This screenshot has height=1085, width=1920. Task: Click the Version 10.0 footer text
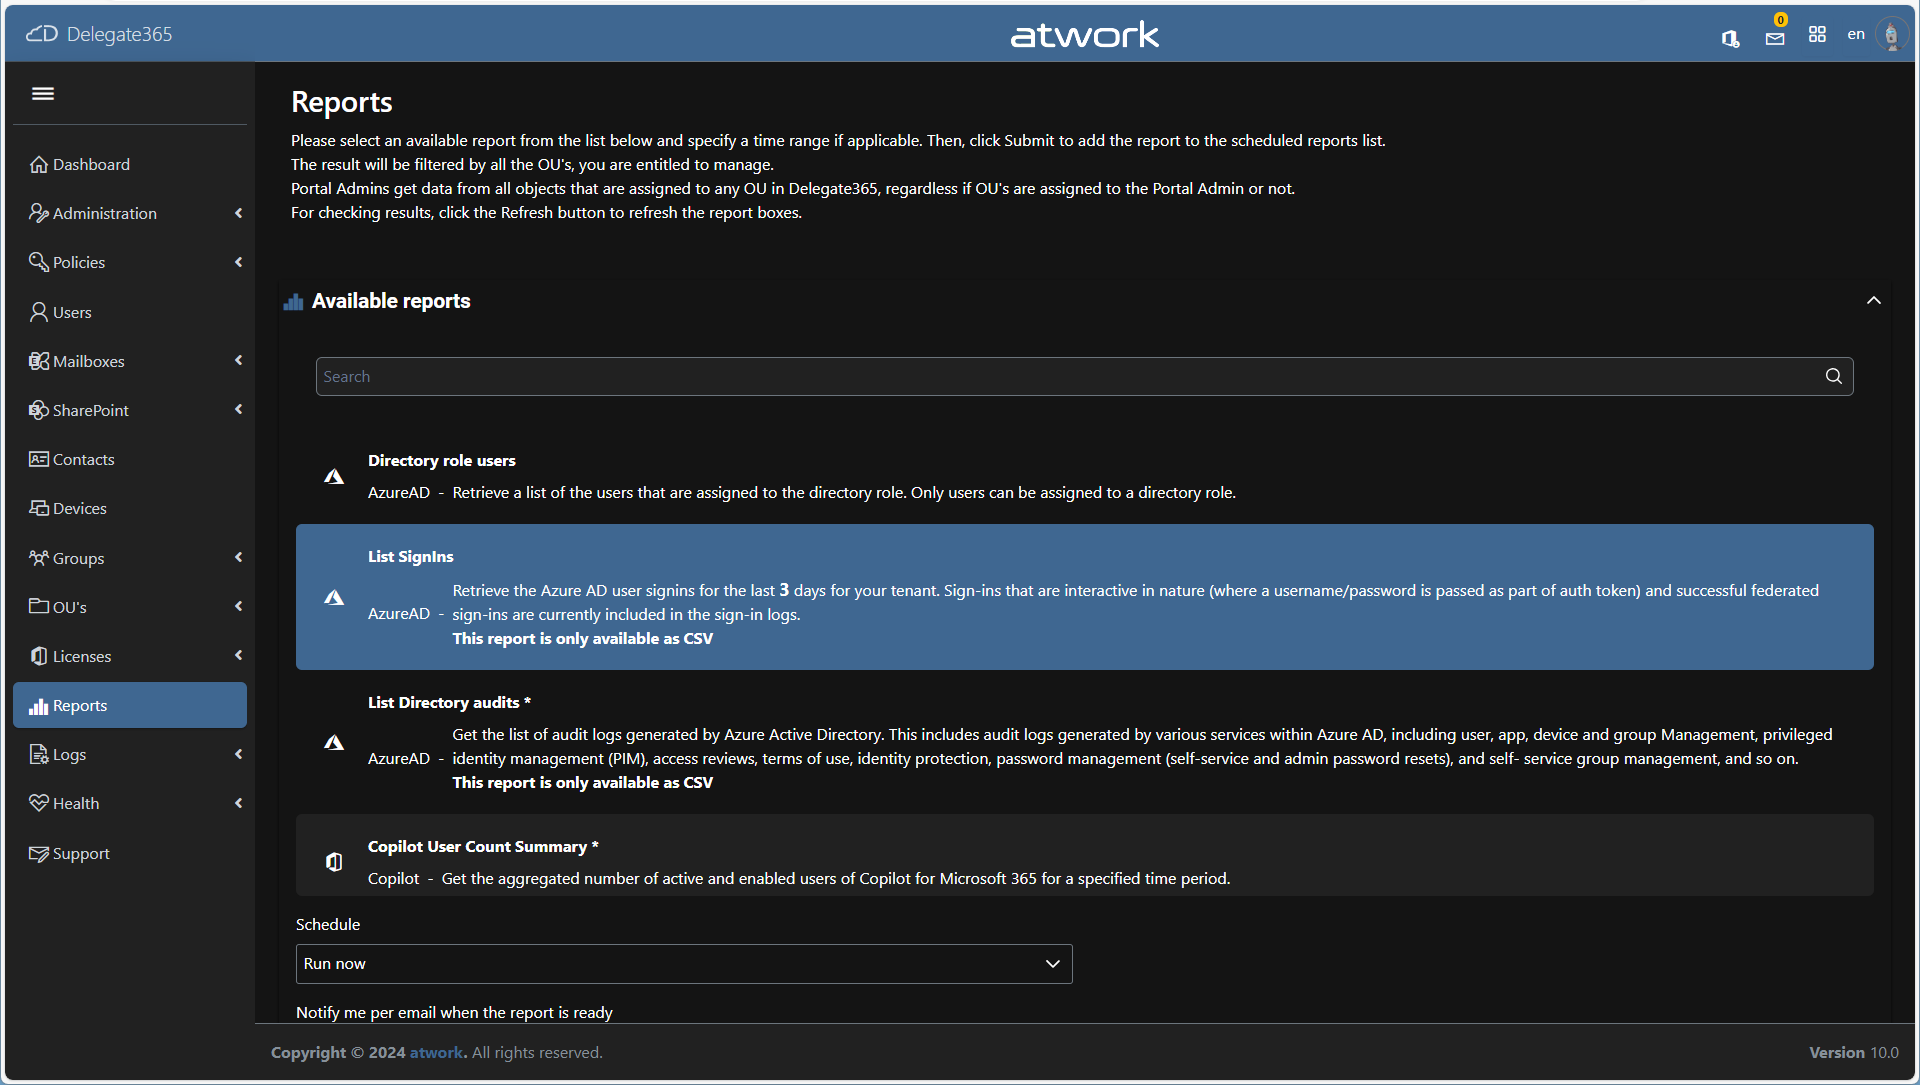[1854, 1052]
